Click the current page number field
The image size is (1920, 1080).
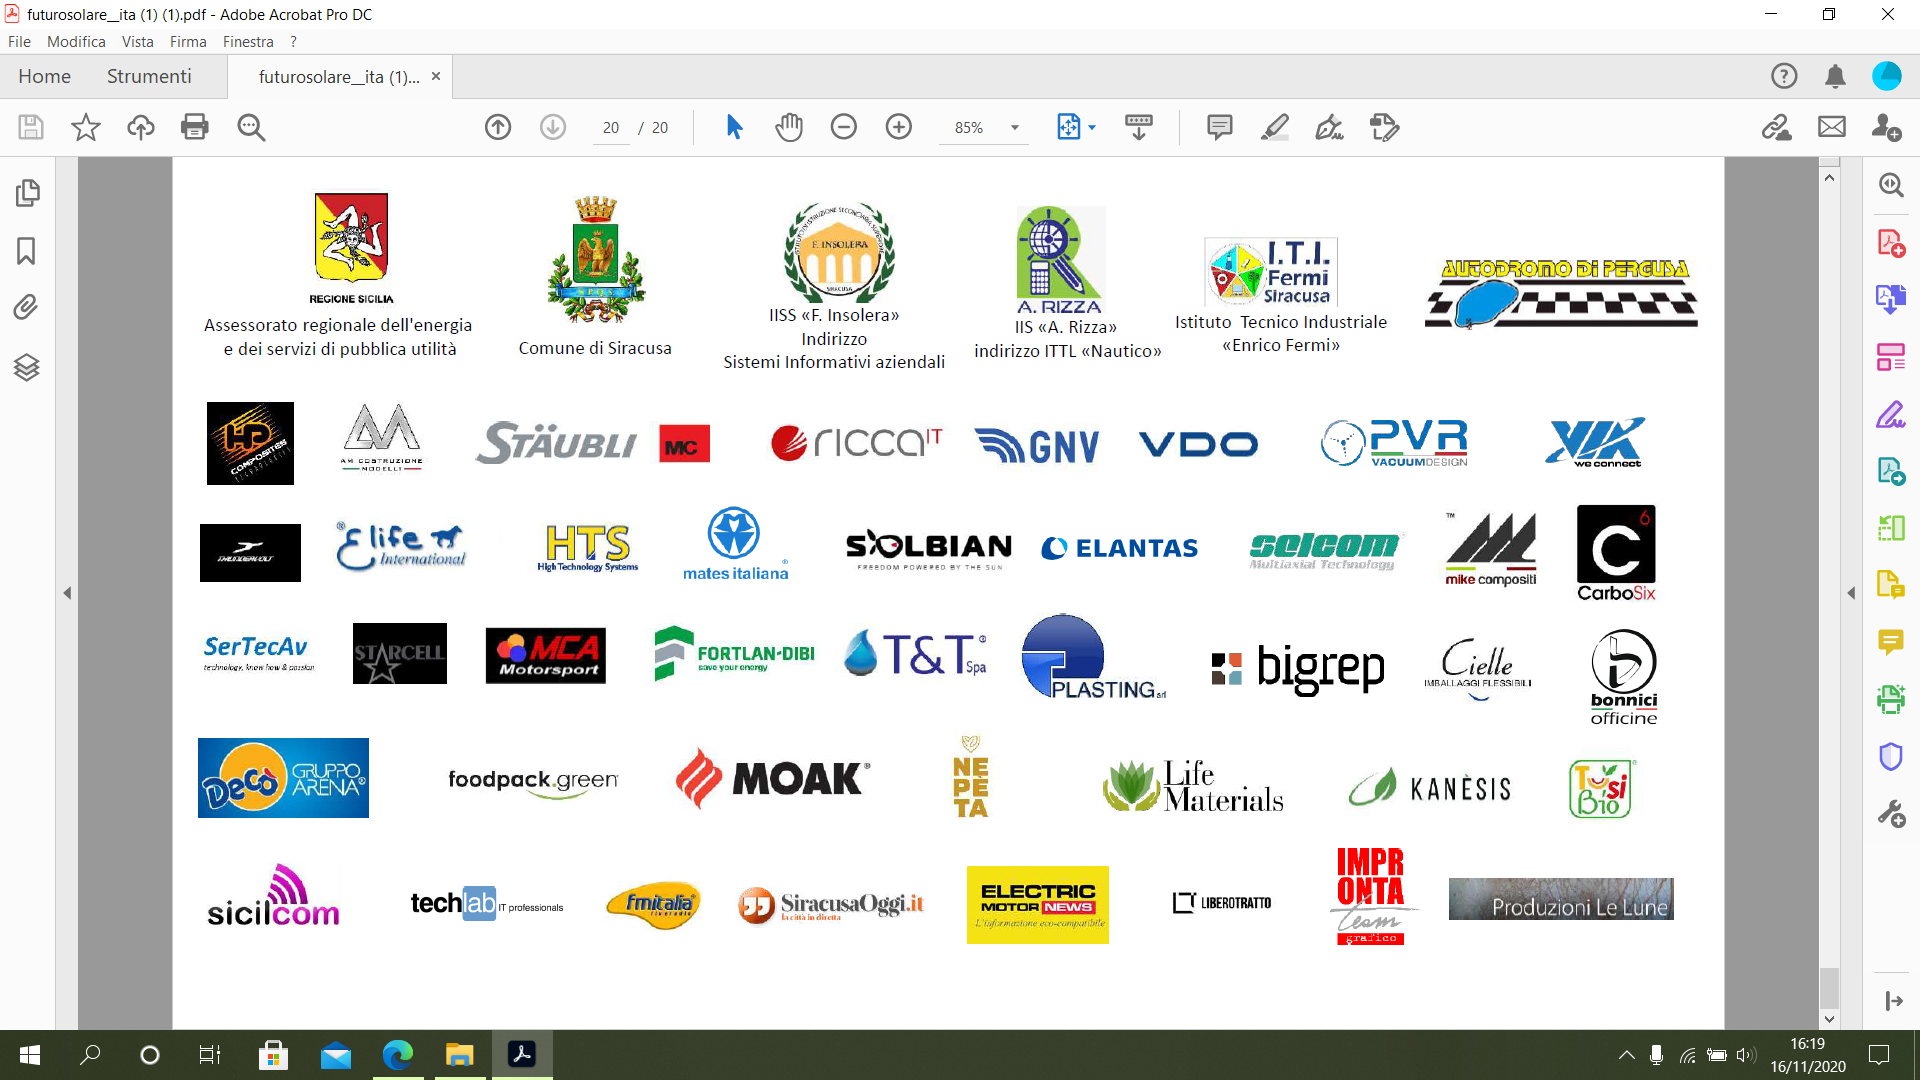[x=611, y=128]
